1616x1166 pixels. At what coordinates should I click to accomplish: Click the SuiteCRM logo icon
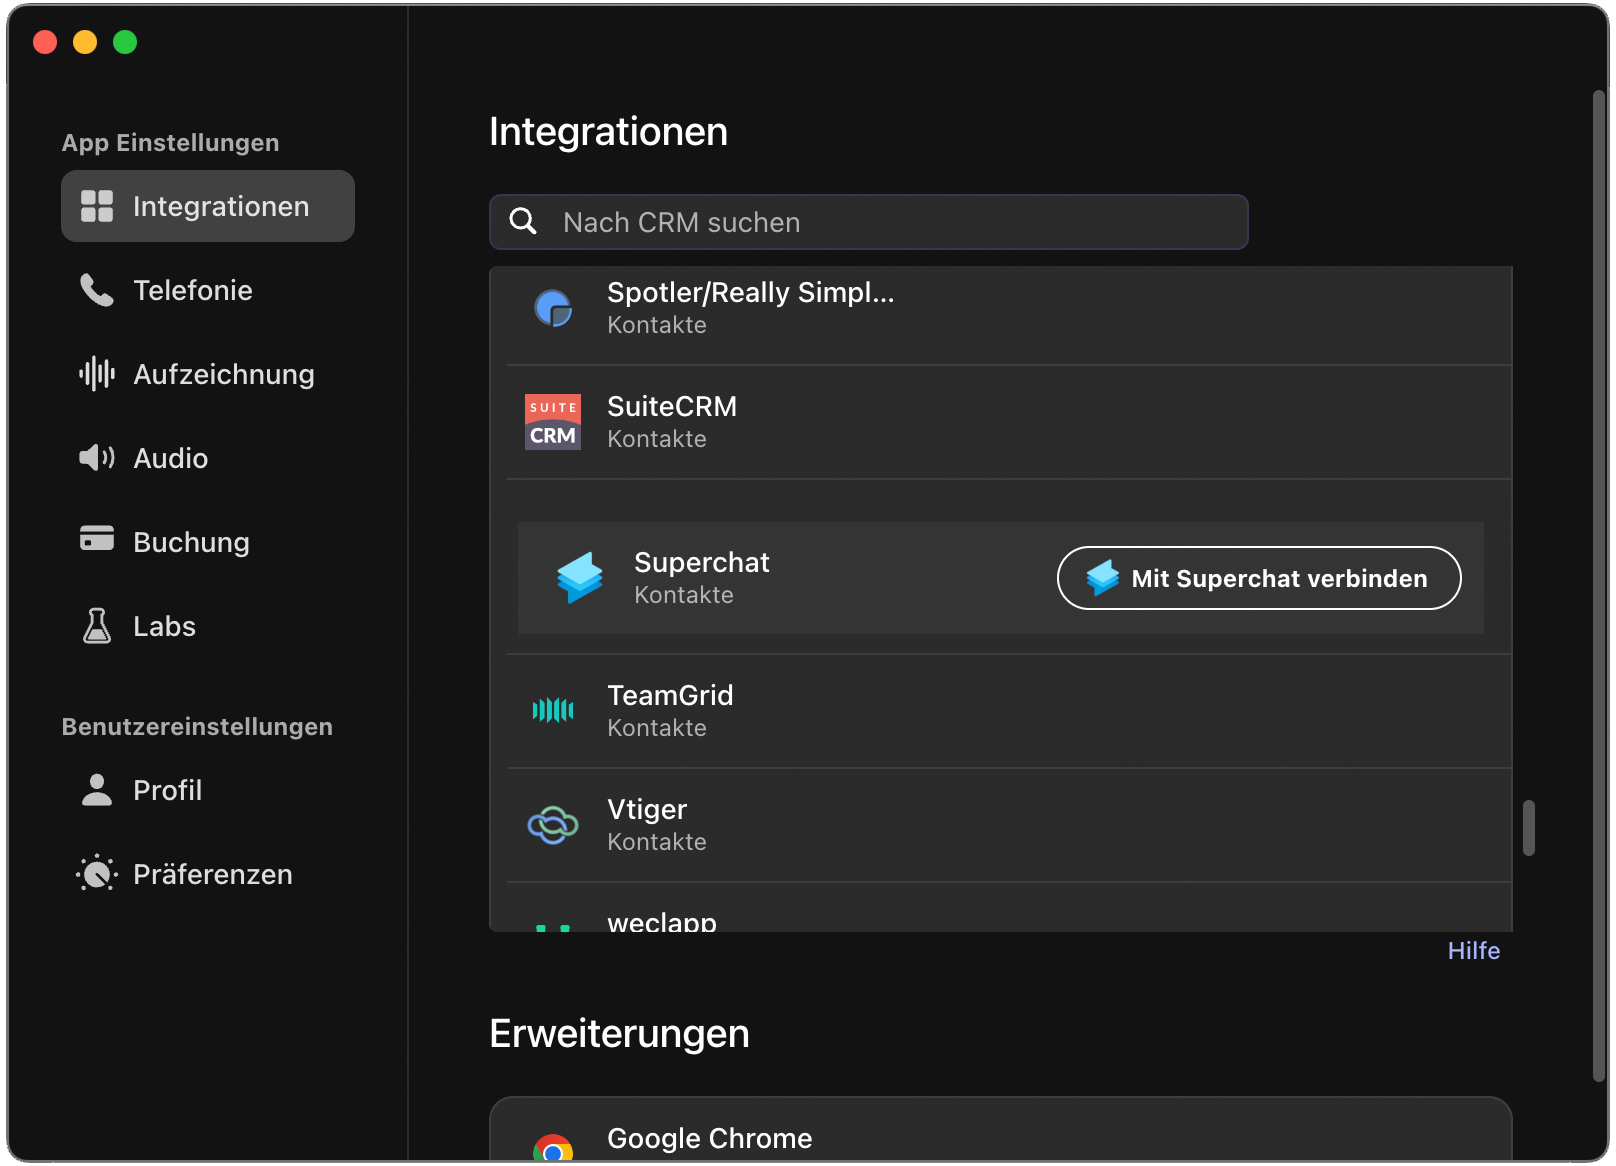553,422
